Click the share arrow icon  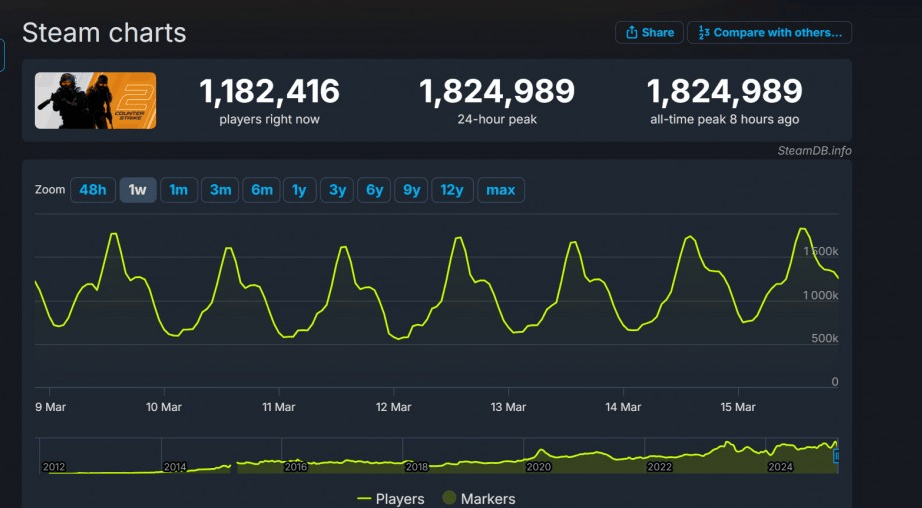[x=632, y=32]
